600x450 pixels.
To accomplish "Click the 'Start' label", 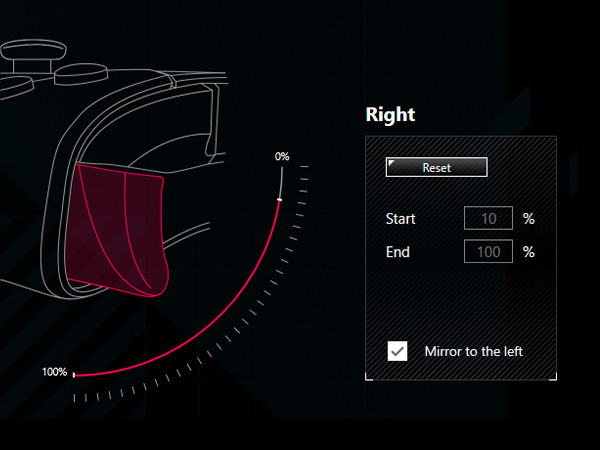I will (x=400, y=219).
